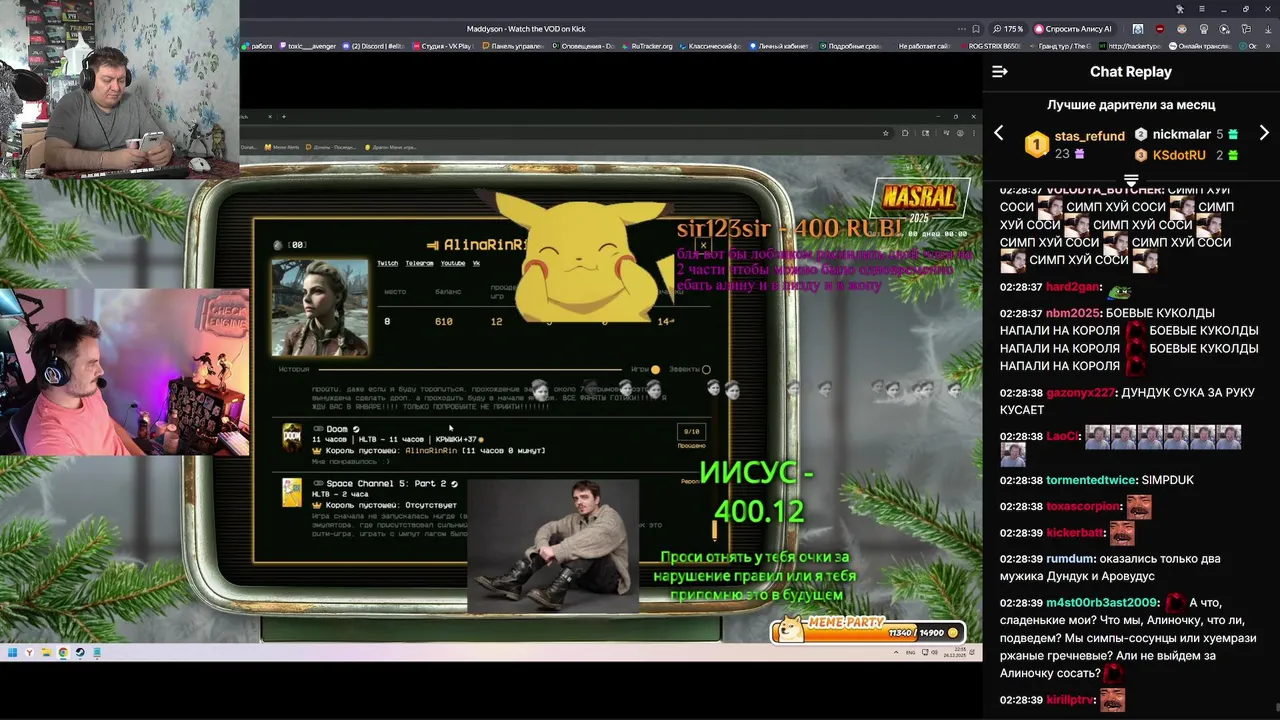Open Vk link on AlinaRinRin profile
1280x720 pixels.
tap(476, 263)
